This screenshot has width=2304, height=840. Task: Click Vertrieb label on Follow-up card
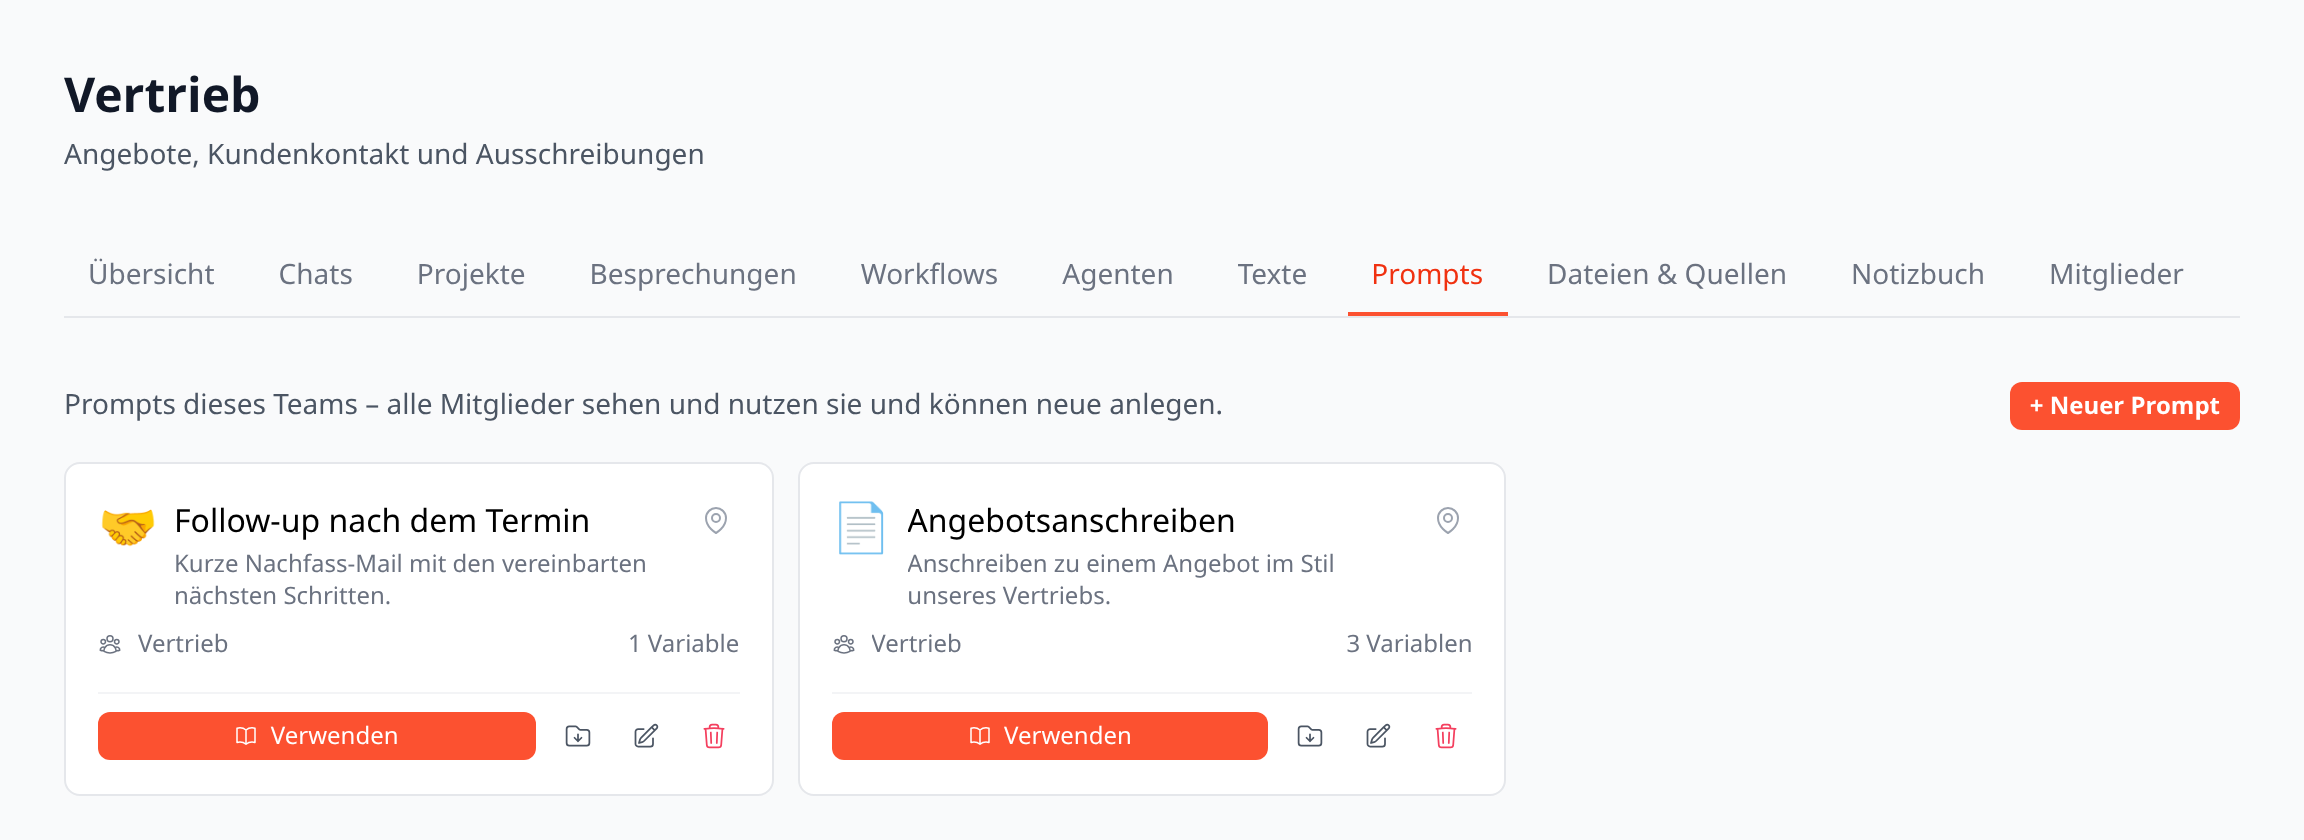point(183,644)
